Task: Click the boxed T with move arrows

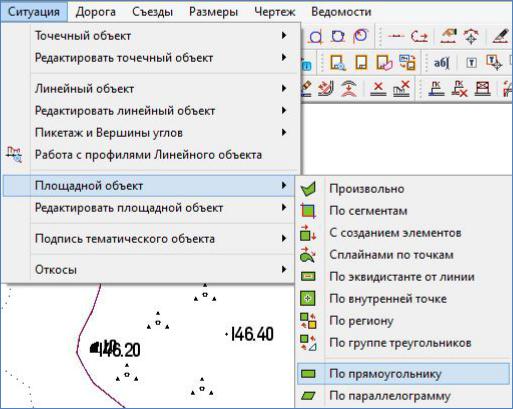Action: [494, 62]
